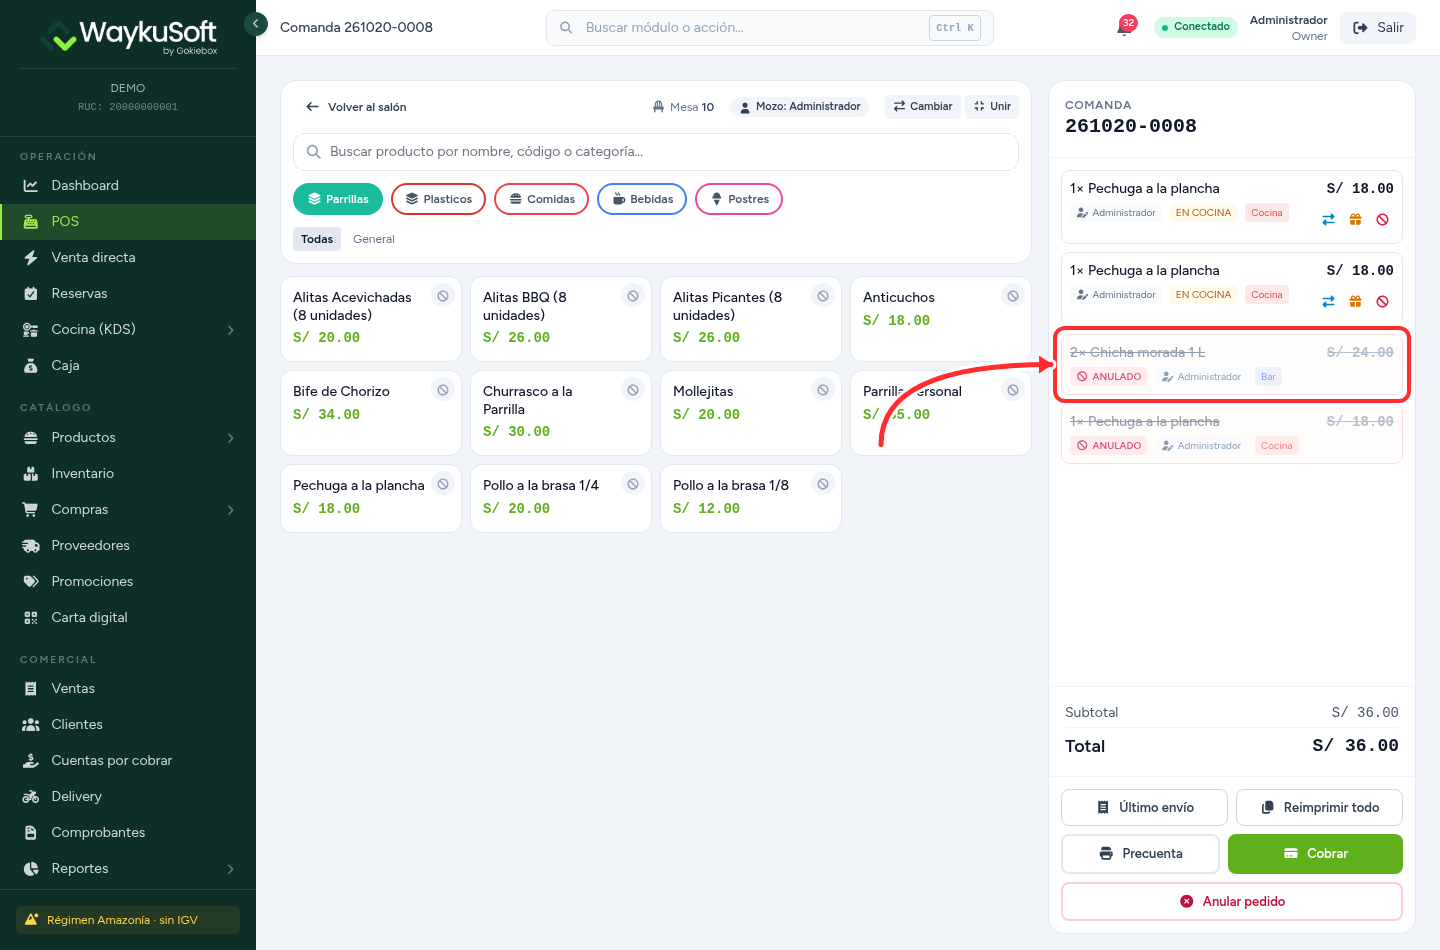This screenshot has height=950, width=1440.
Task: Go back with Volver al salón
Action: [356, 107]
